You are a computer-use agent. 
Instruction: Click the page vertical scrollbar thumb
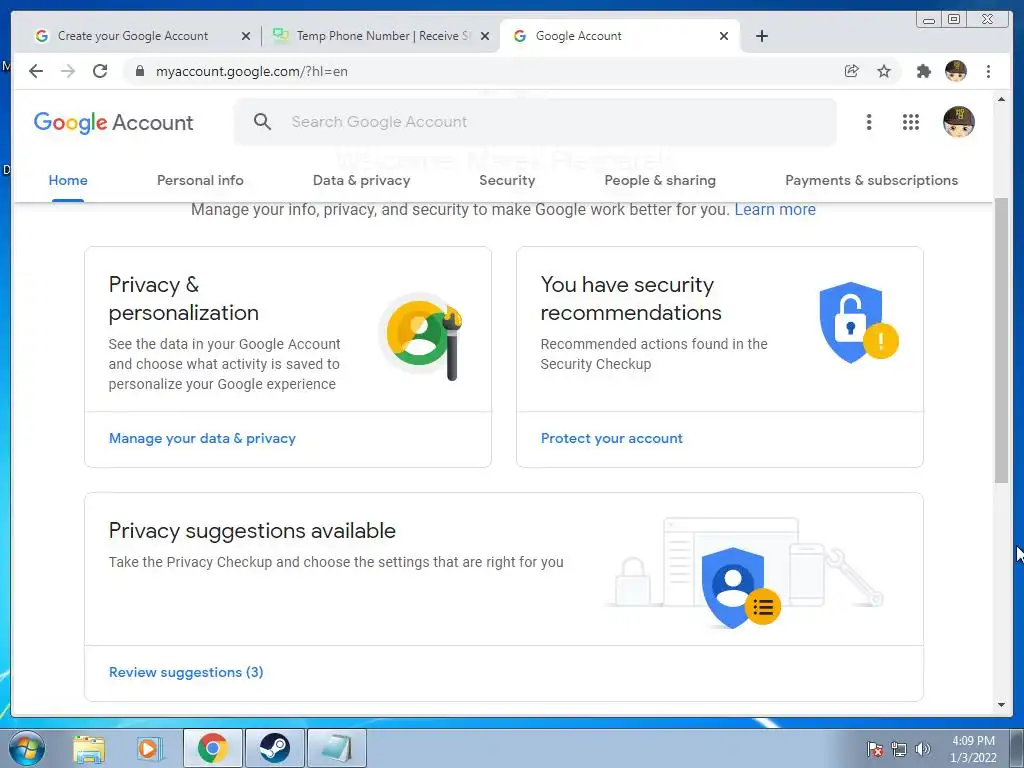coord(1001,340)
